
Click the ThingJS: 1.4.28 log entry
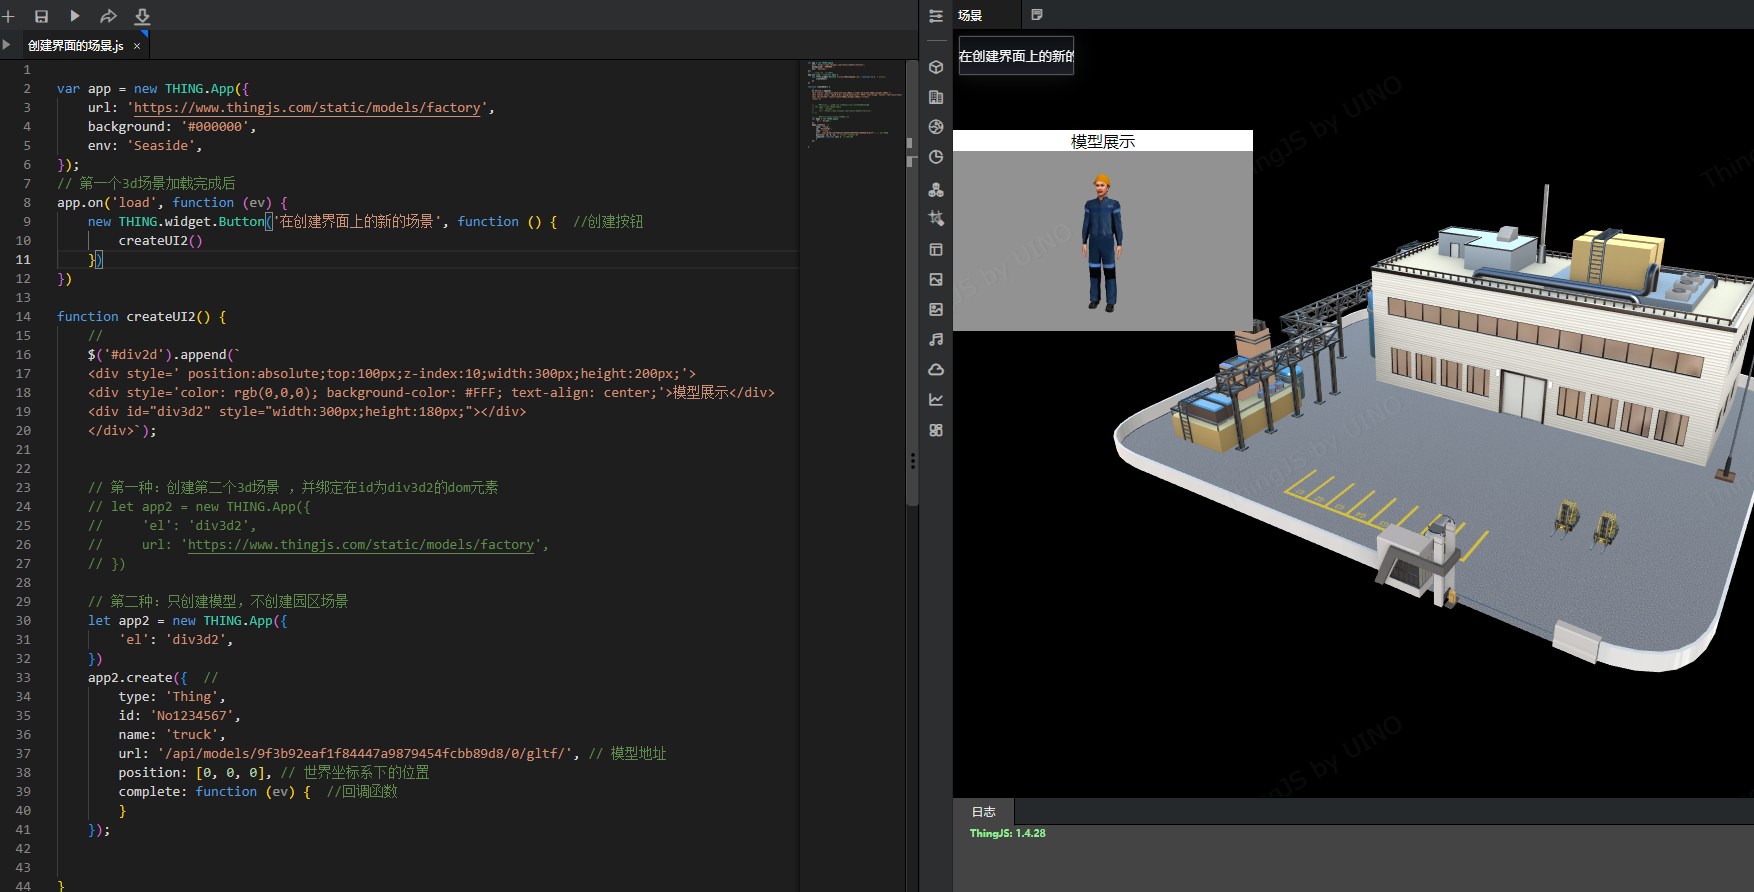click(x=1008, y=833)
